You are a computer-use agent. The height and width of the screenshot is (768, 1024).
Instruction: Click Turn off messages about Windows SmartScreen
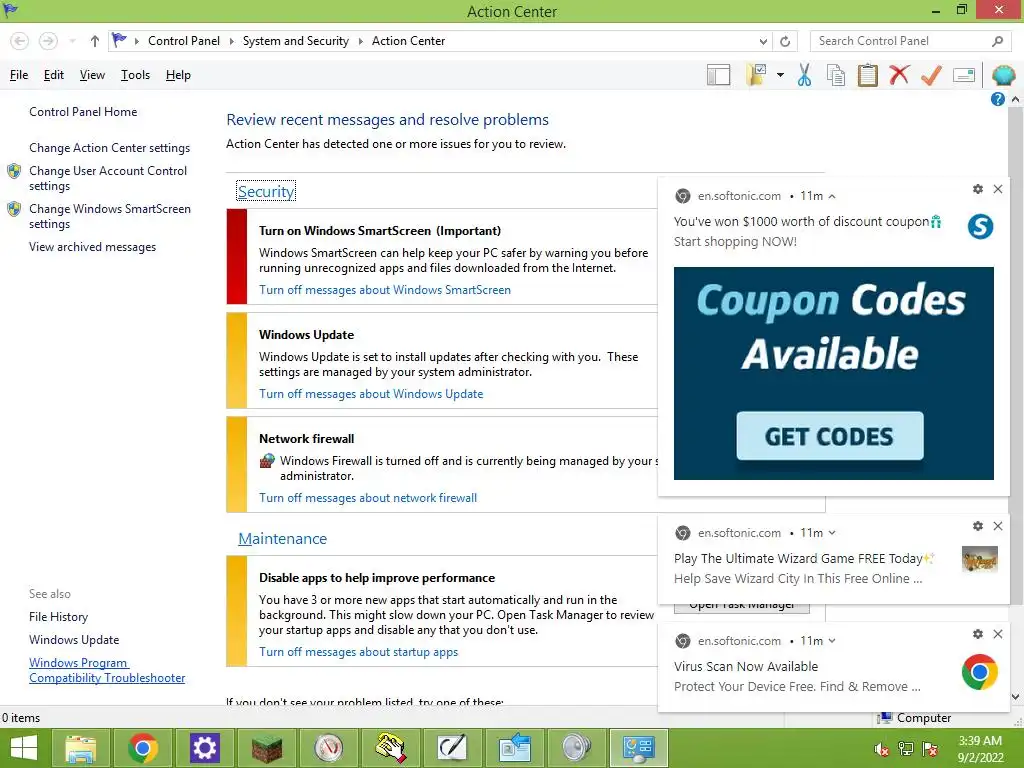[x=385, y=290]
